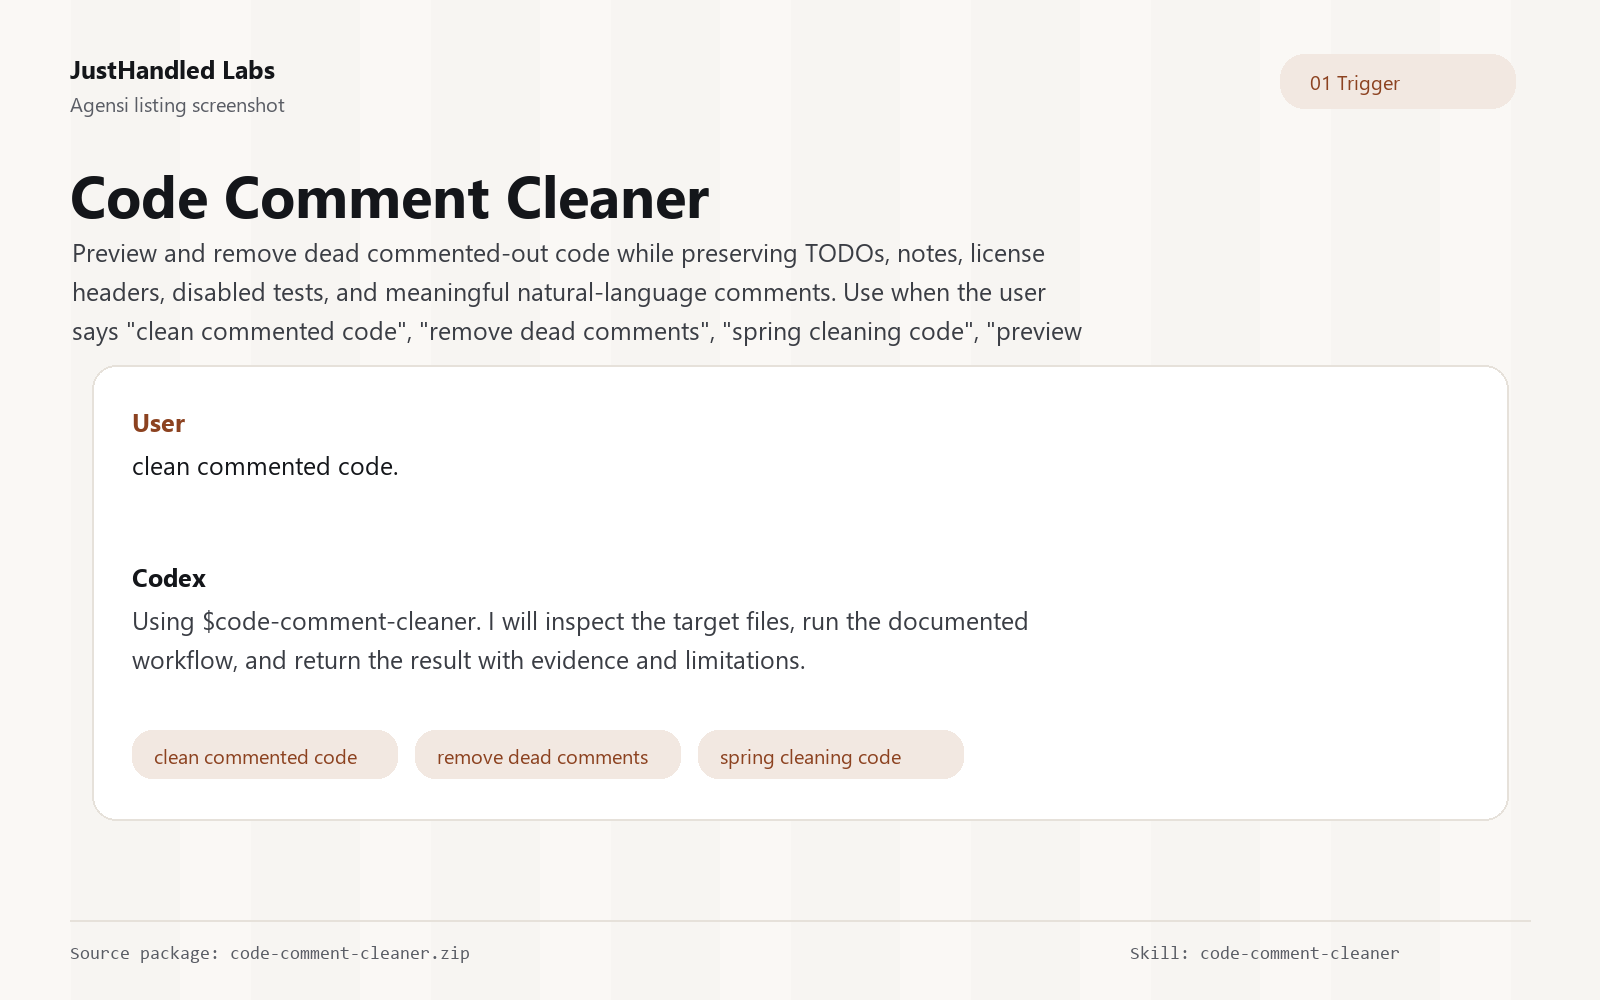Click the Source package footer text
Image resolution: width=1600 pixels, height=1000 pixels.
pos(270,953)
